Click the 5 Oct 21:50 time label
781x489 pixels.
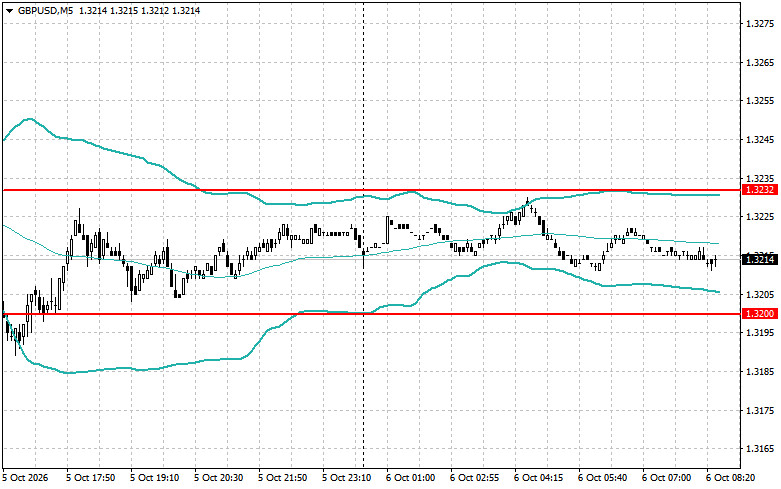(282, 478)
